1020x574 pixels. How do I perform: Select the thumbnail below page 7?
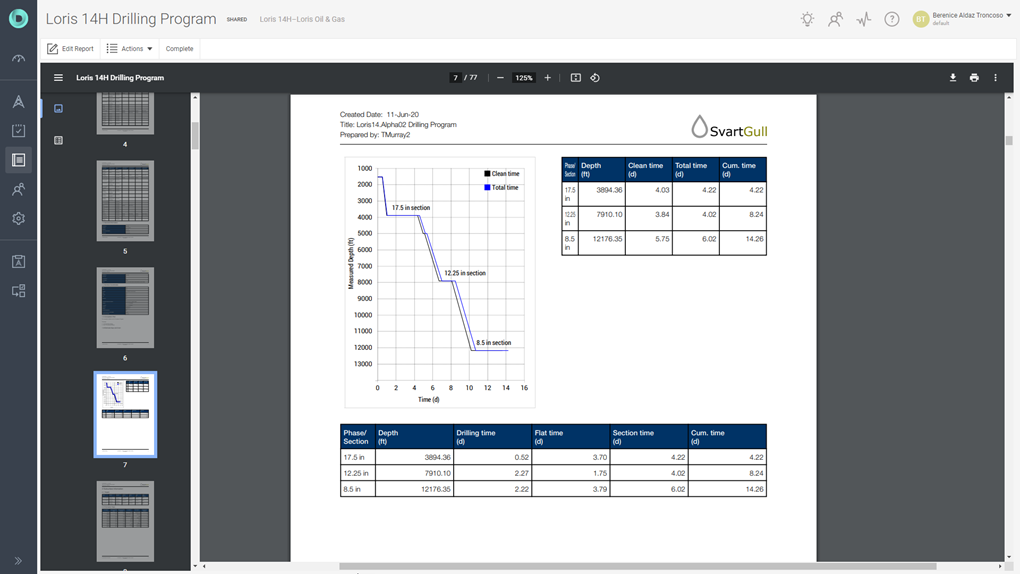(x=126, y=521)
